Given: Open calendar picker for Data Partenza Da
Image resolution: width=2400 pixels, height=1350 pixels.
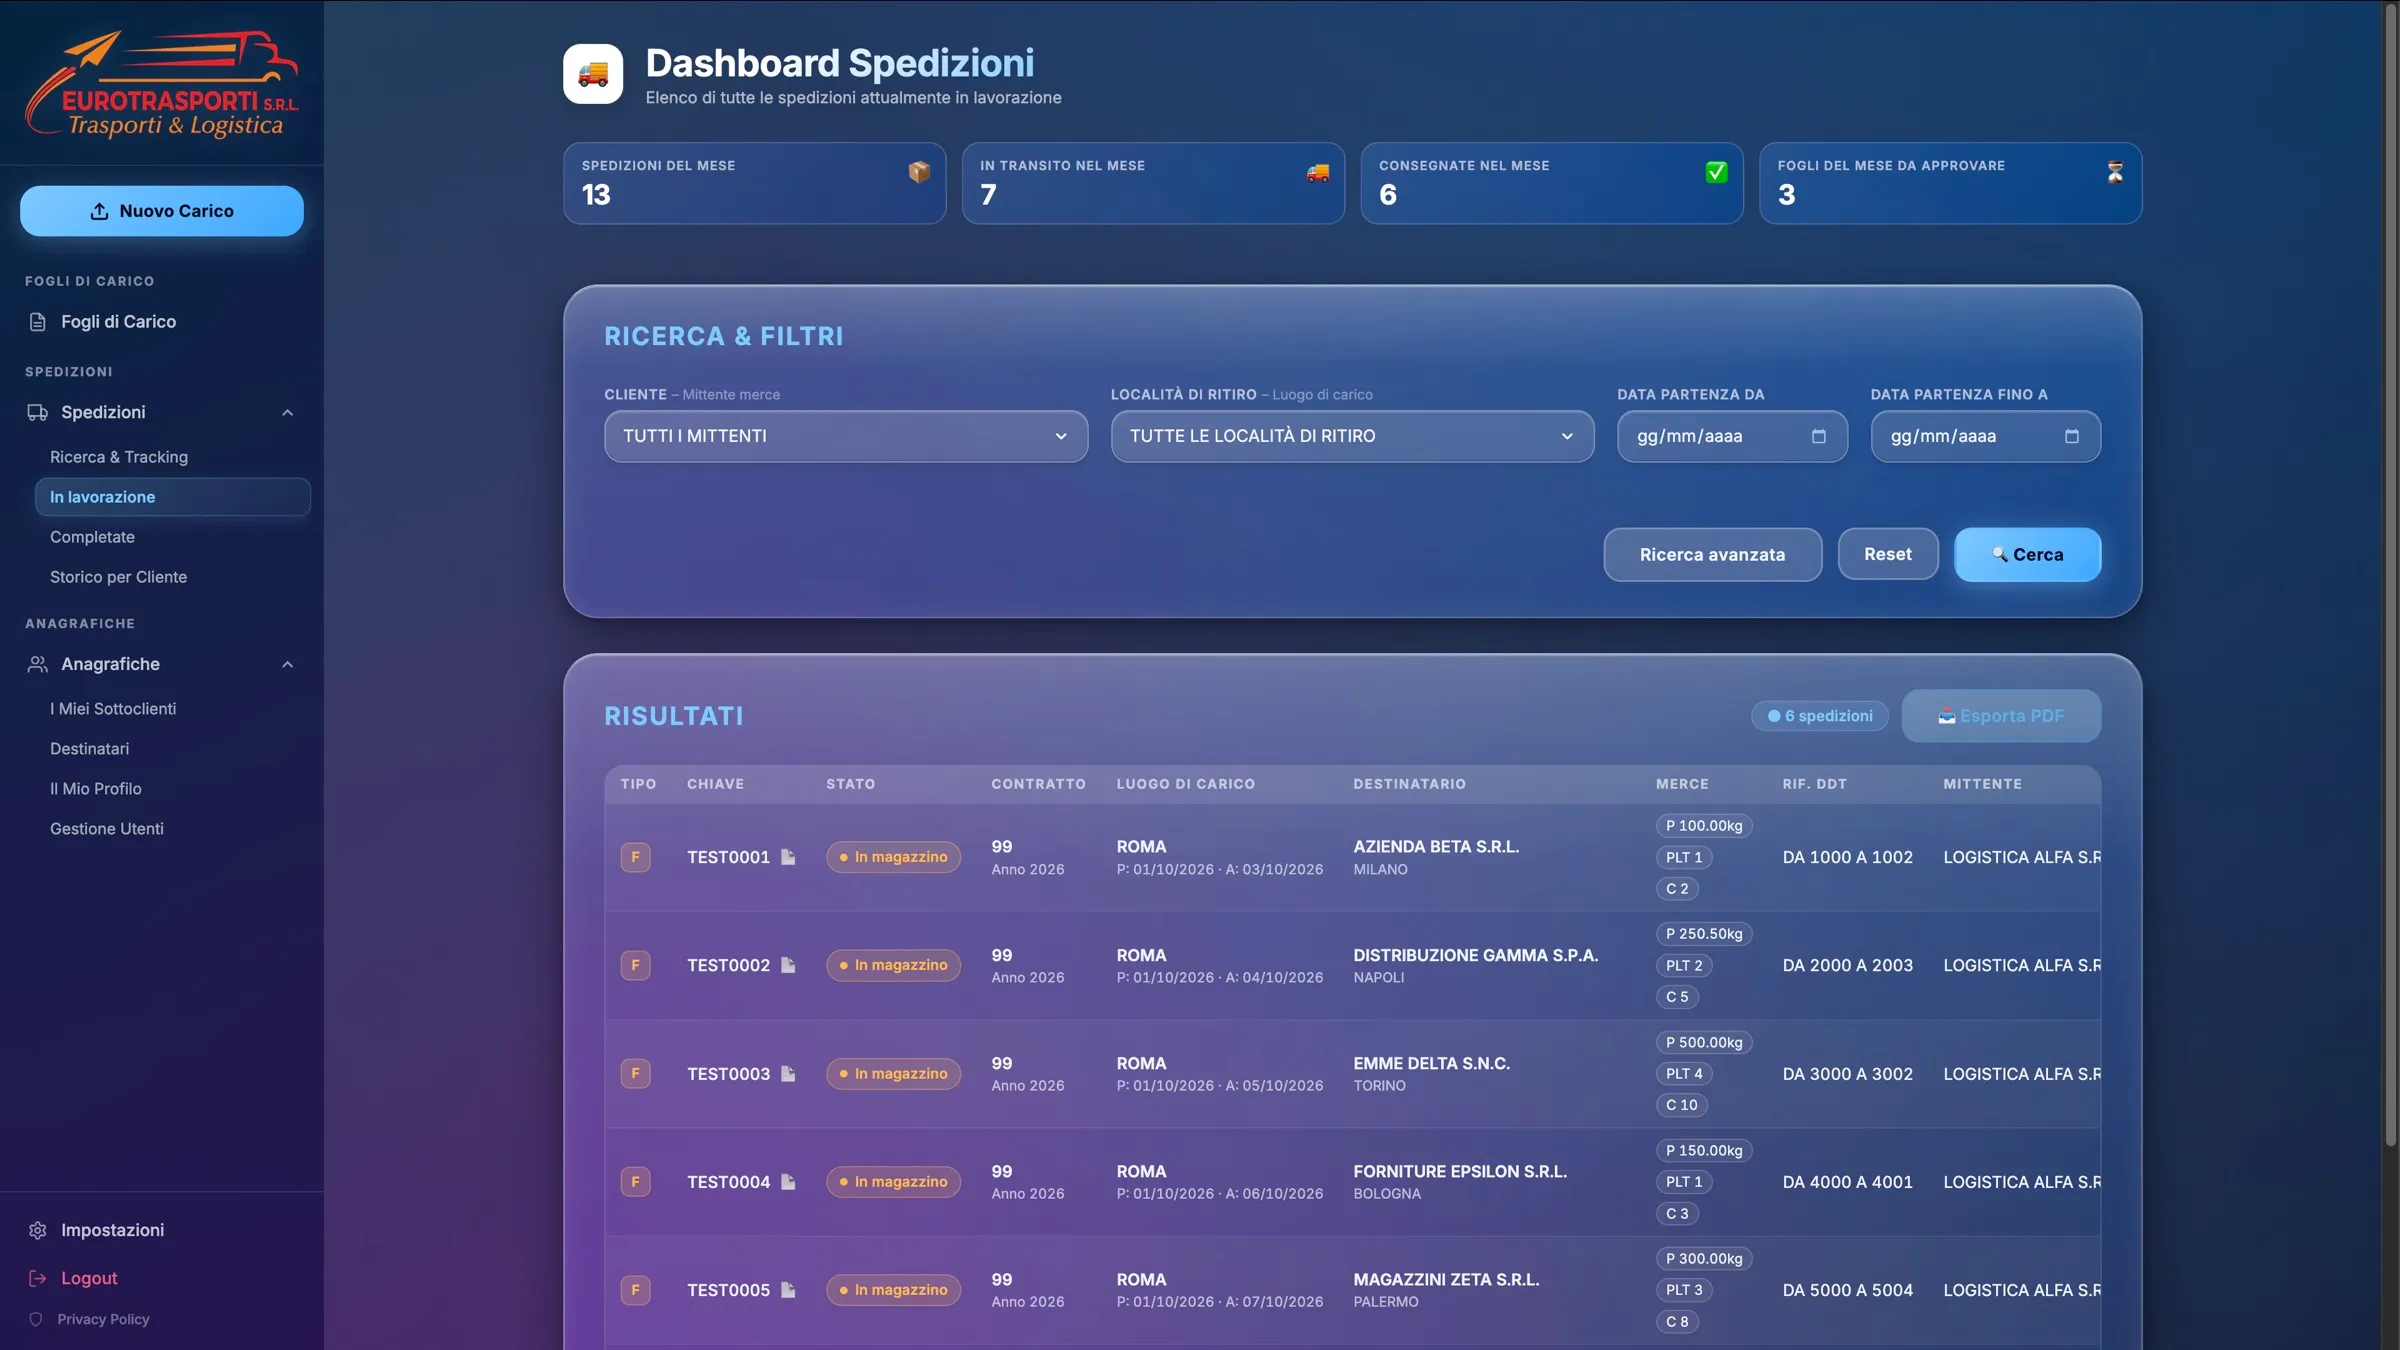Looking at the screenshot, I should click(x=1819, y=436).
